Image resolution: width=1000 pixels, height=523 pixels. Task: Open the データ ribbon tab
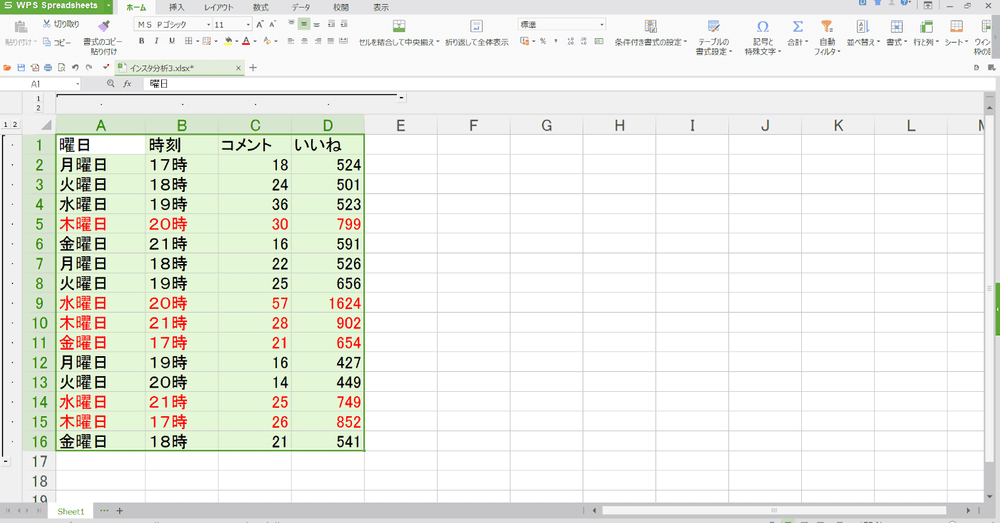click(x=300, y=7)
